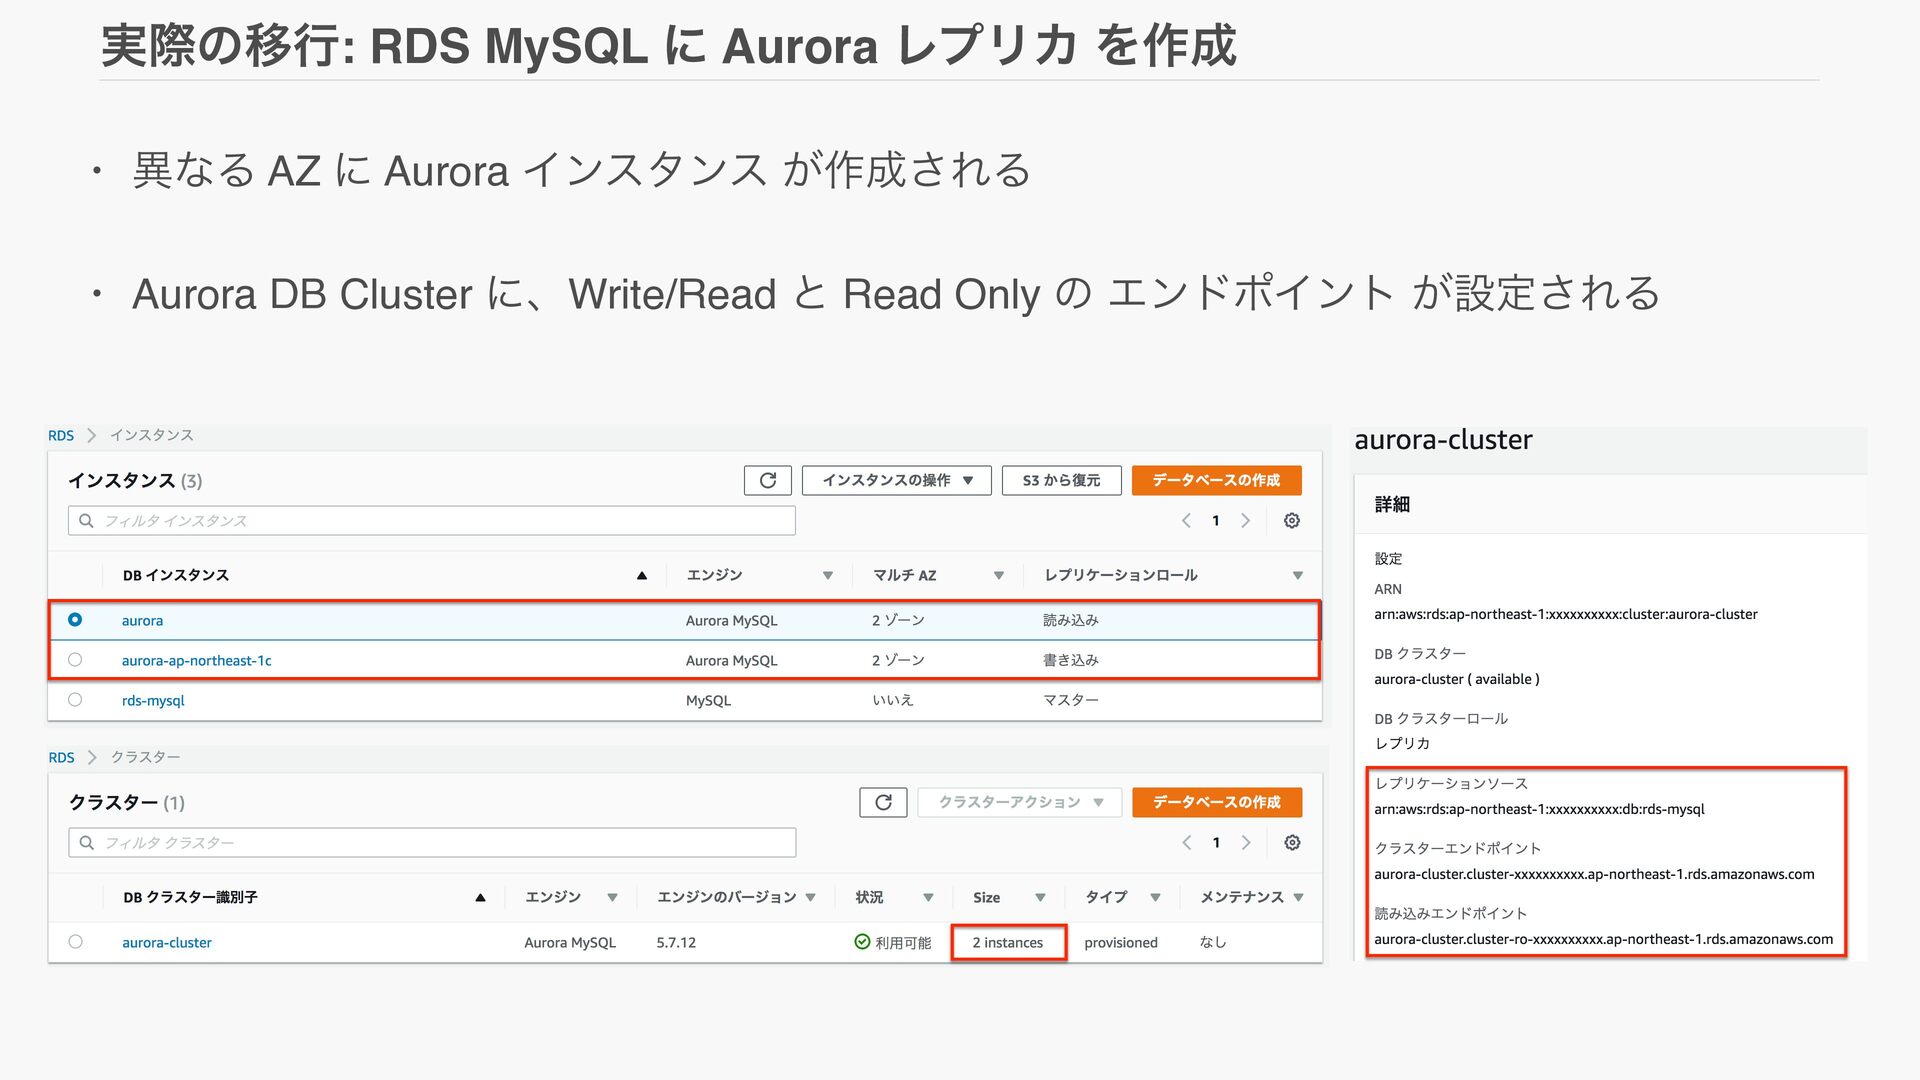
Task: Open clusters table settings gear
Action: 1291,842
